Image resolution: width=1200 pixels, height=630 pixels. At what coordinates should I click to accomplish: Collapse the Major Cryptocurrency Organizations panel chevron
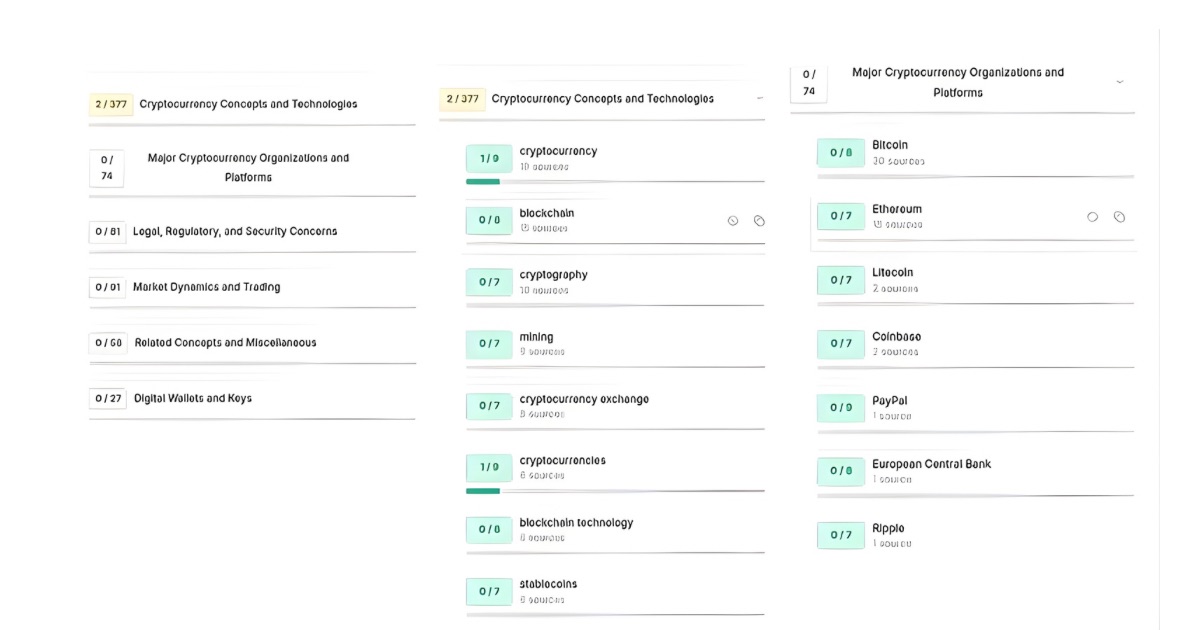(1119, 81)
